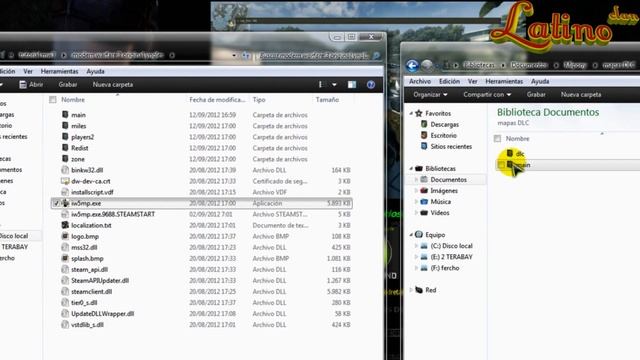The width and height of the screenshot is (640, 360).
Task: Click the Red network icon
Action: pos(419,290)
